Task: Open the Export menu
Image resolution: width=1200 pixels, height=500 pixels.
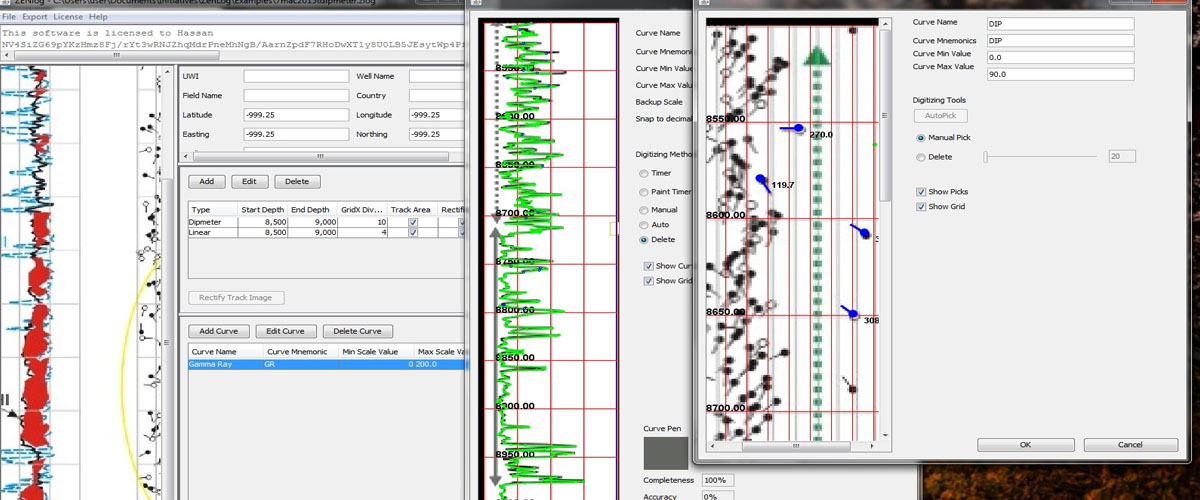Action: 34,17
